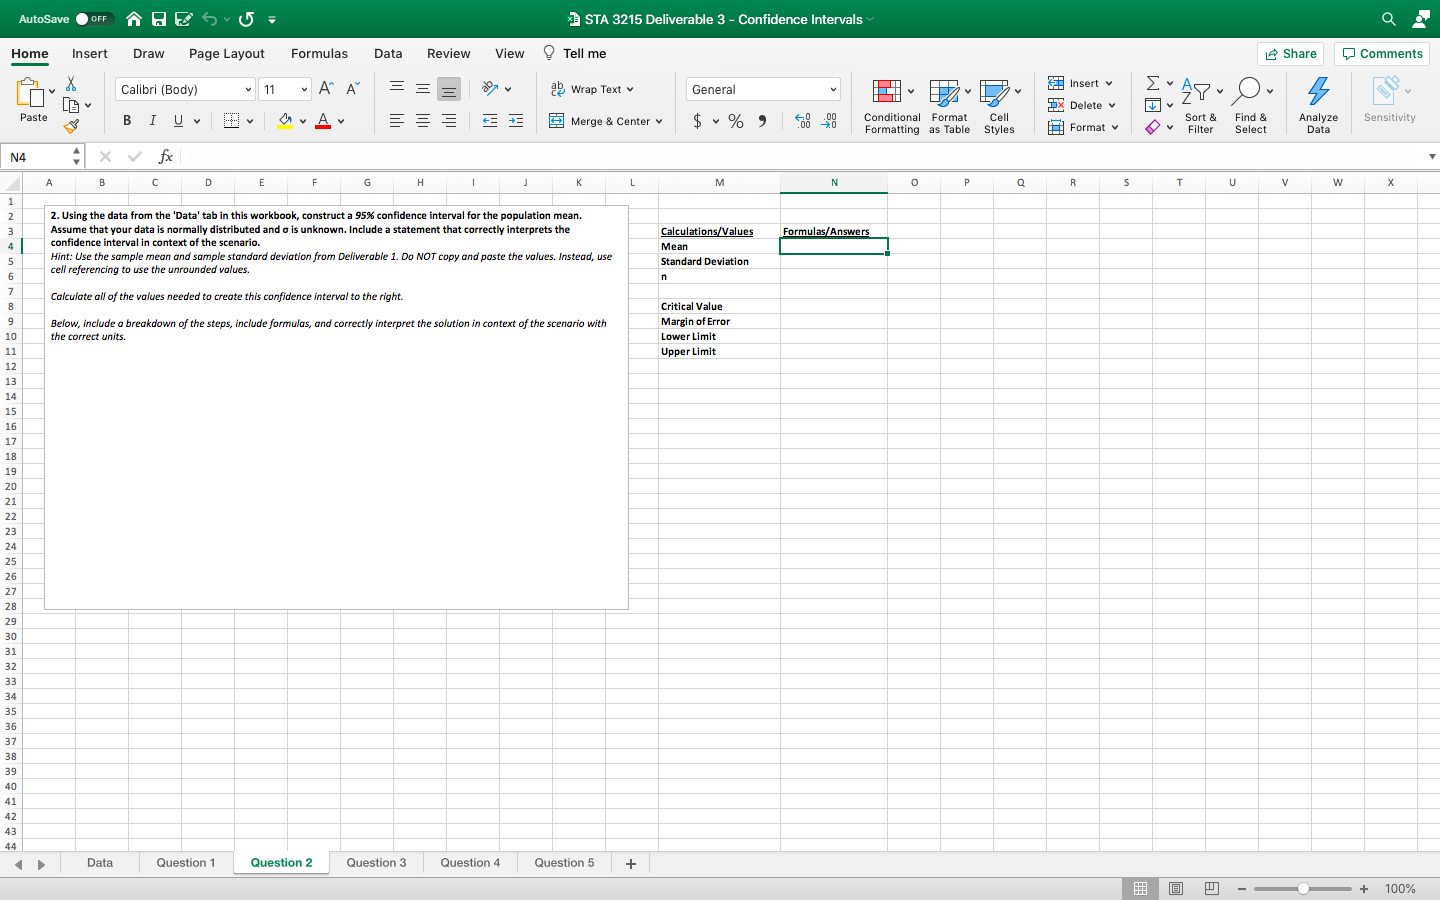Switch to the Data sheet tab
1440x900 pixels.
point(100,863)
